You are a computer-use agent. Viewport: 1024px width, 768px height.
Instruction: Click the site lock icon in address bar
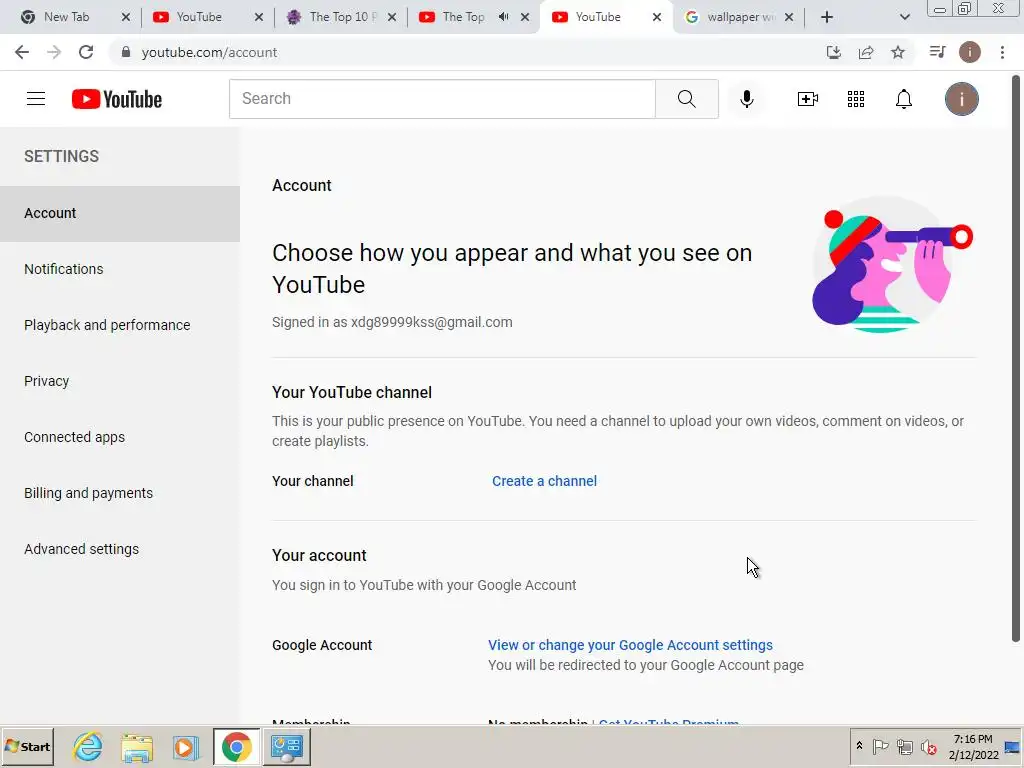[x=126, y=52]
